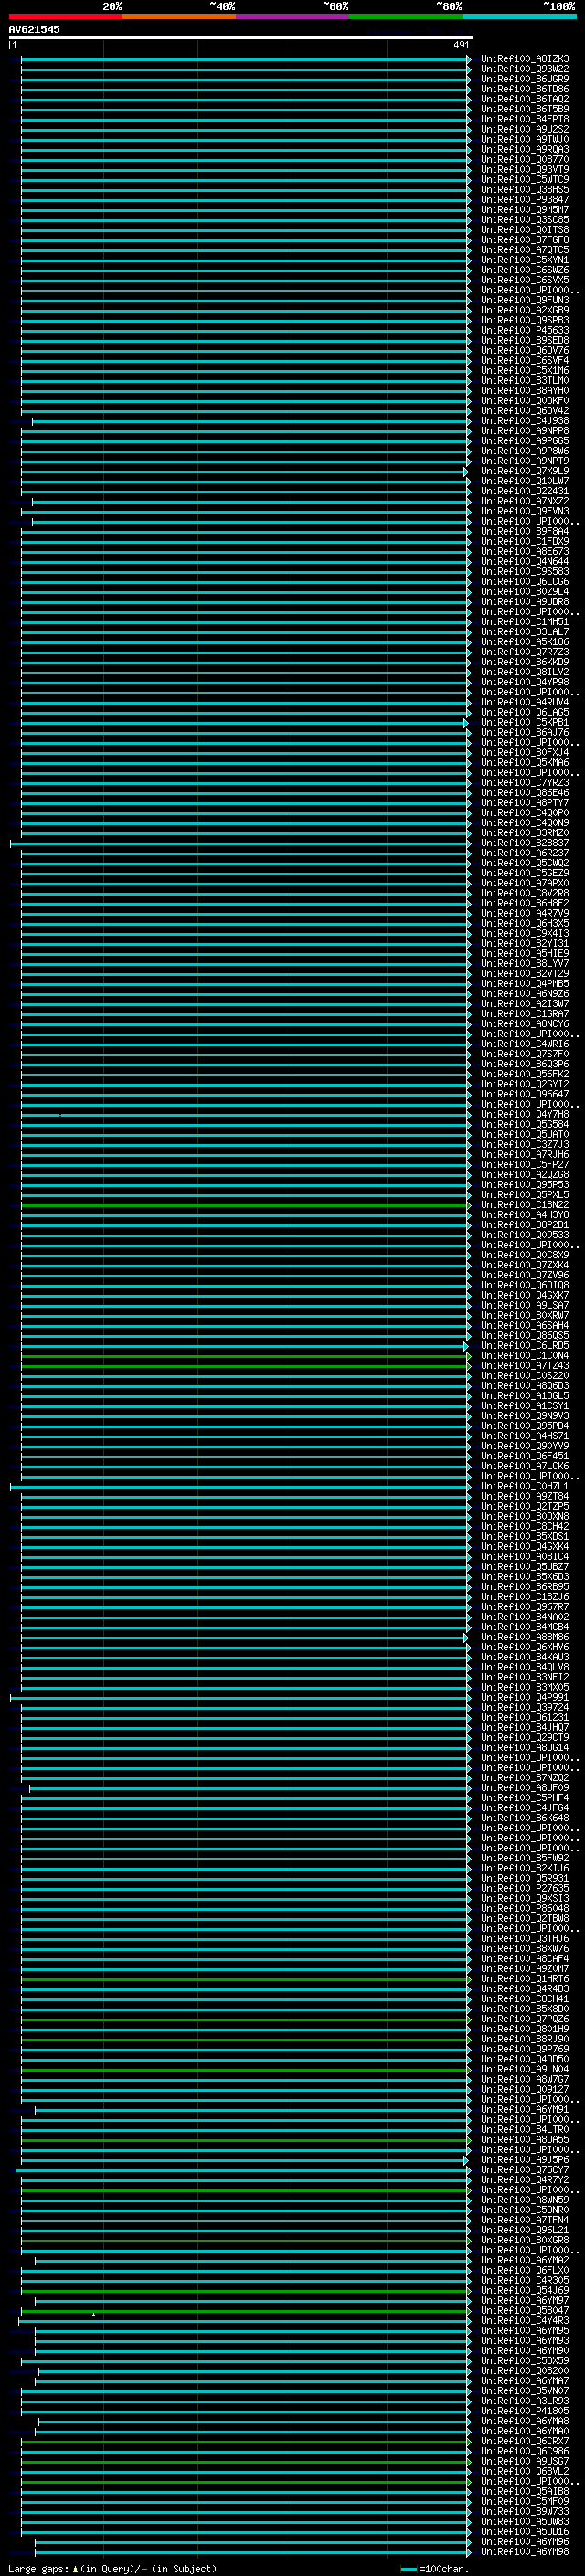Click the green alignment bar for C1BN22
The image size is (585, 2576).
pos(245,1205)
